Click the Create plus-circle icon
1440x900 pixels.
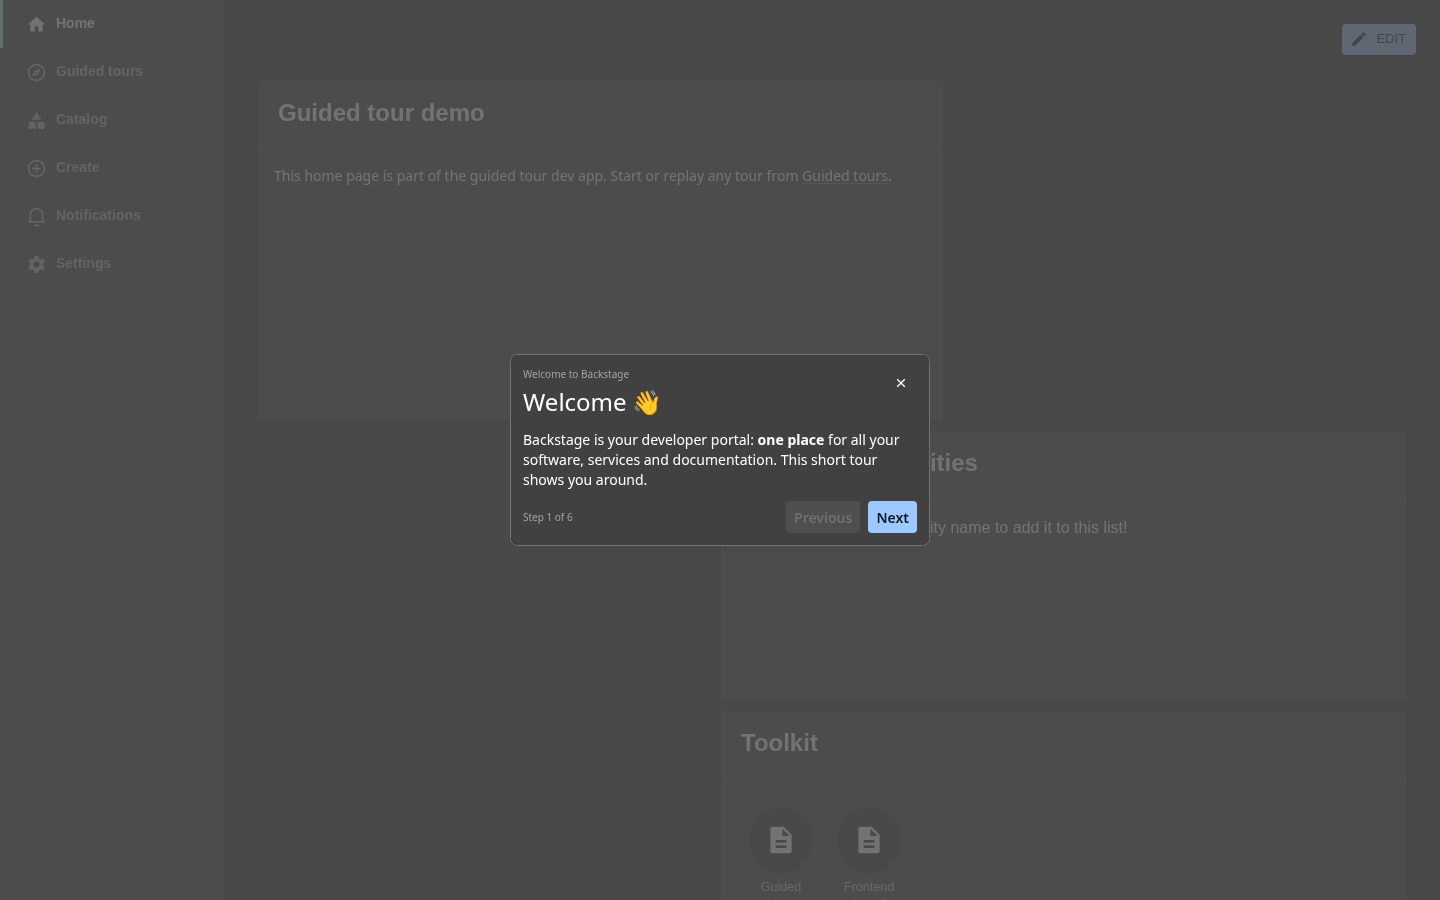(37, 168)
